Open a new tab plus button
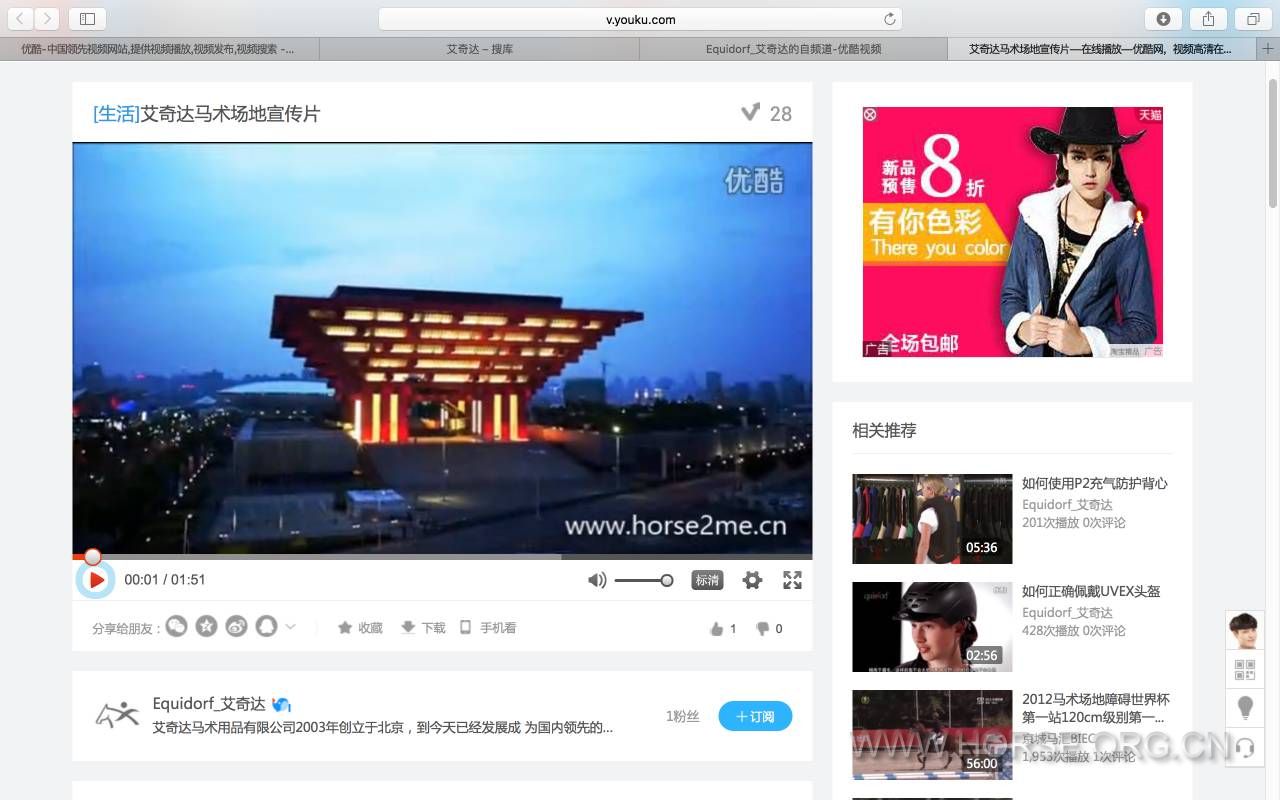Screen dimensions: 1280x800 1268,49
